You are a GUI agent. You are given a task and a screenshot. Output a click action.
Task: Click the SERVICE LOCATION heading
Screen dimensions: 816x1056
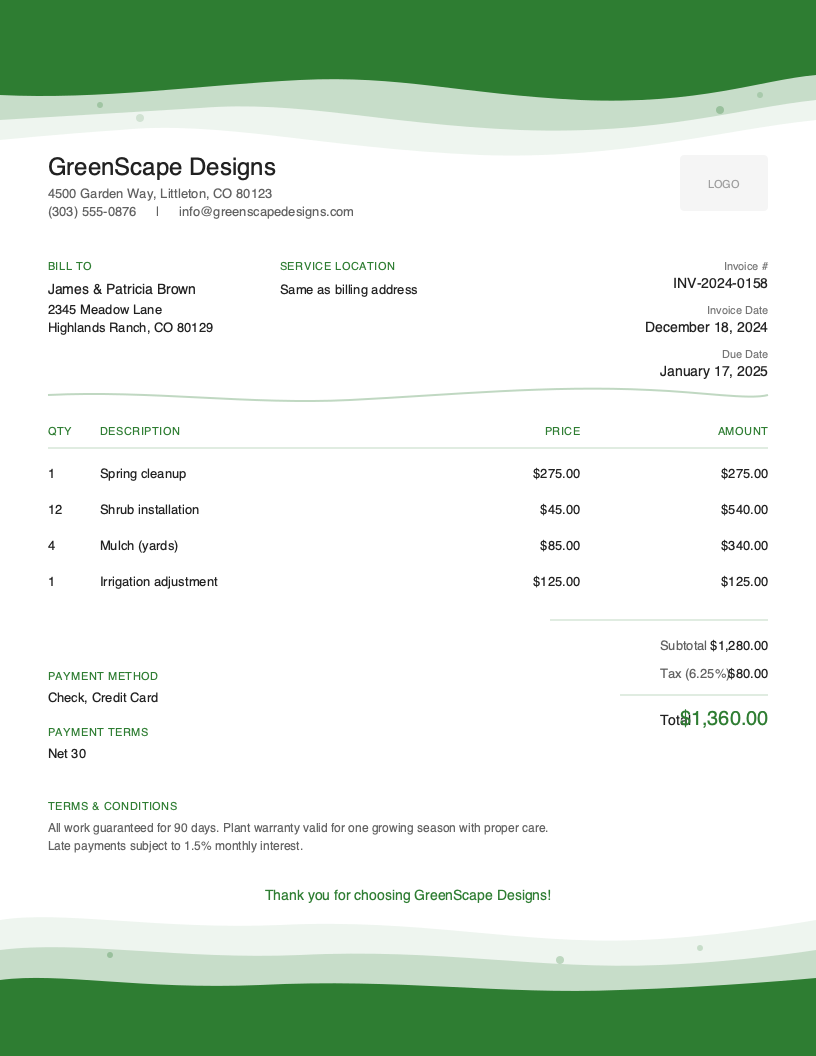337,266
